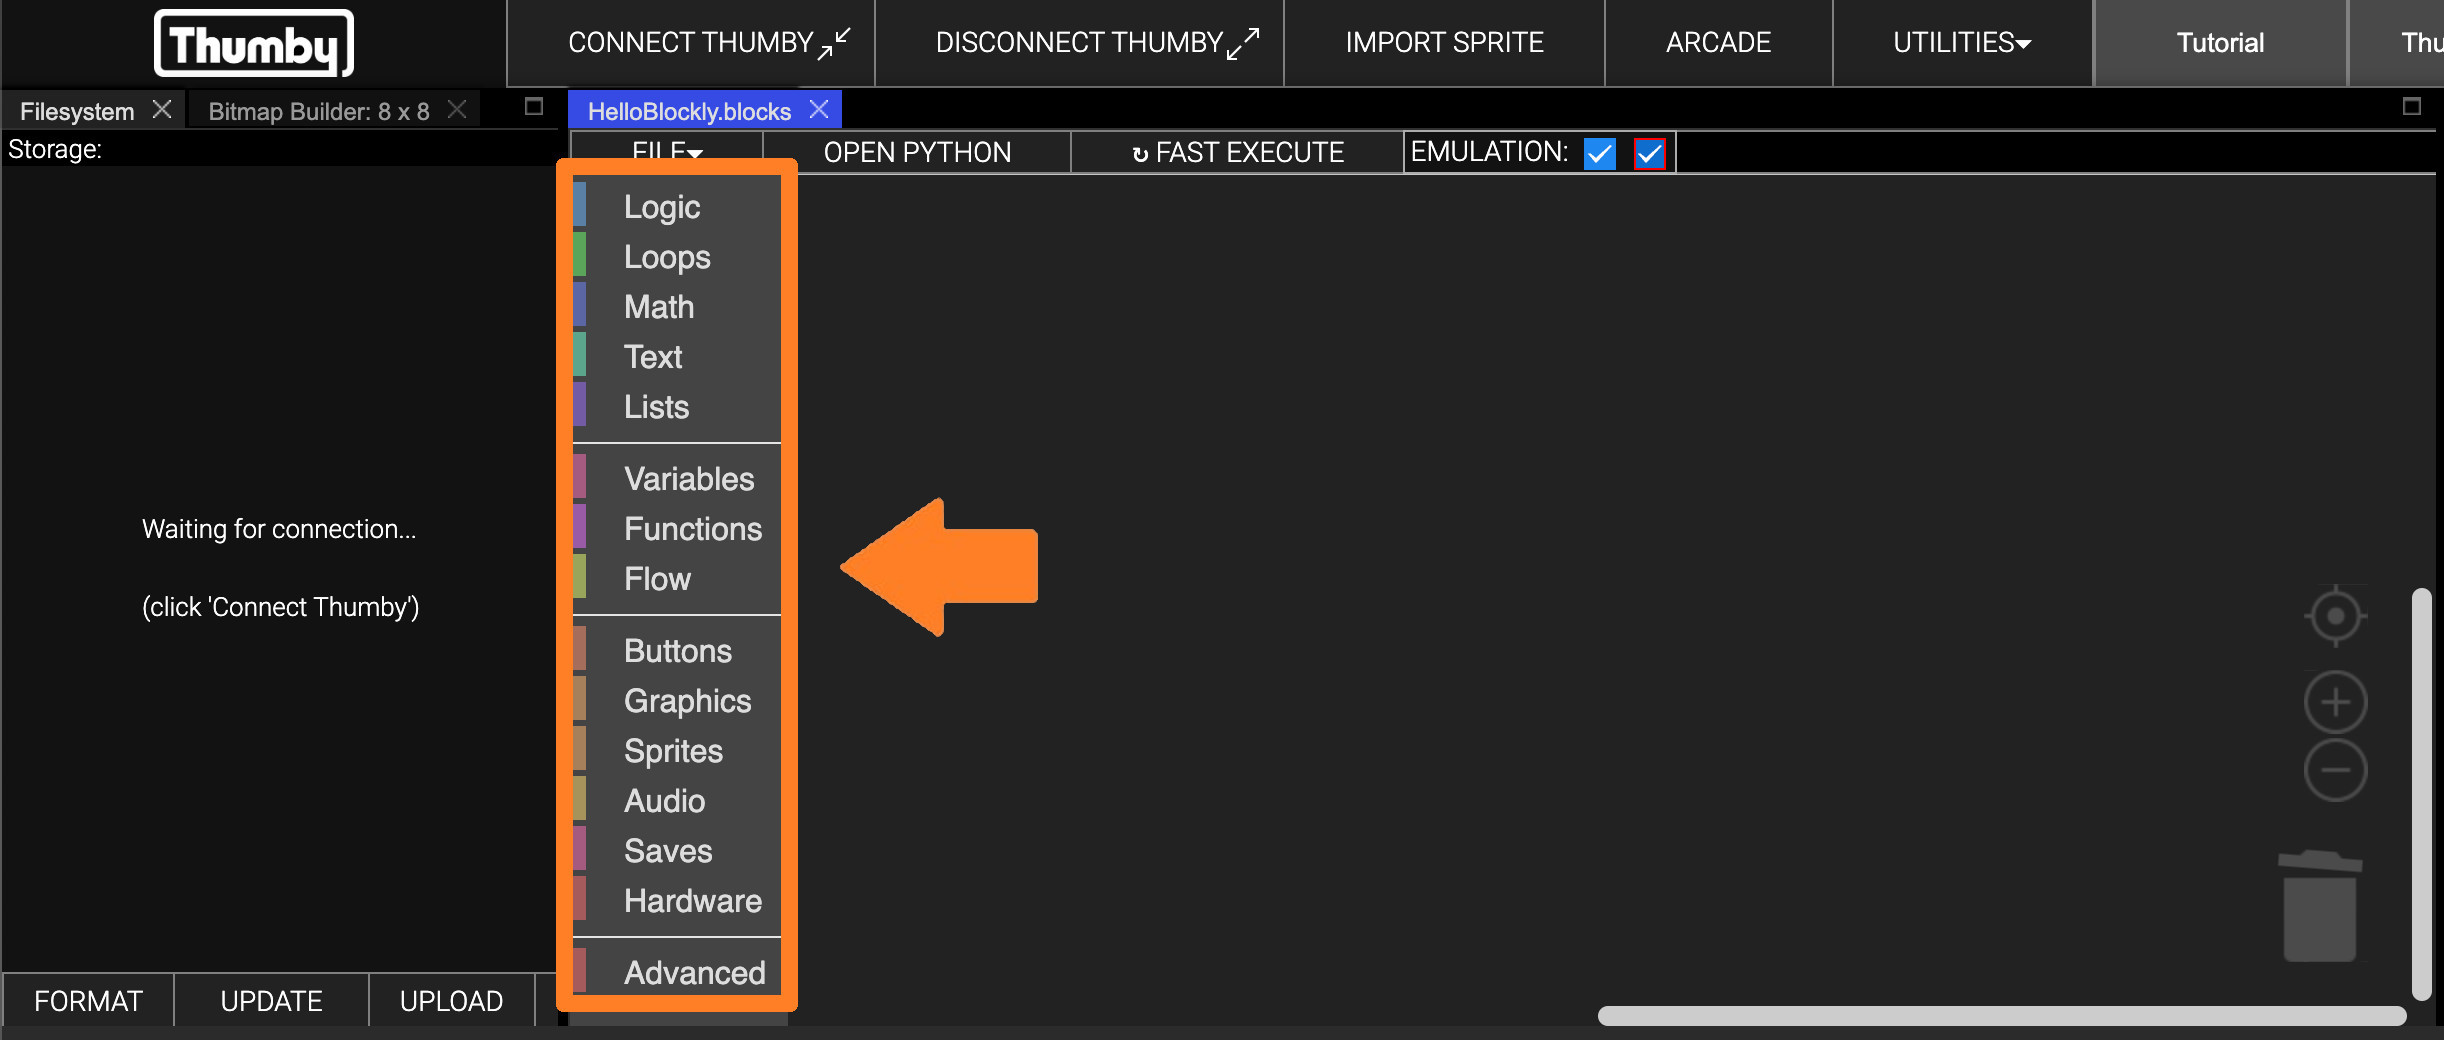The height and width of the screenshot is (1040, 2444).
Task: Switch to Bitmap Builder tab
Action: pyautogui.click(x=318, y=111)
